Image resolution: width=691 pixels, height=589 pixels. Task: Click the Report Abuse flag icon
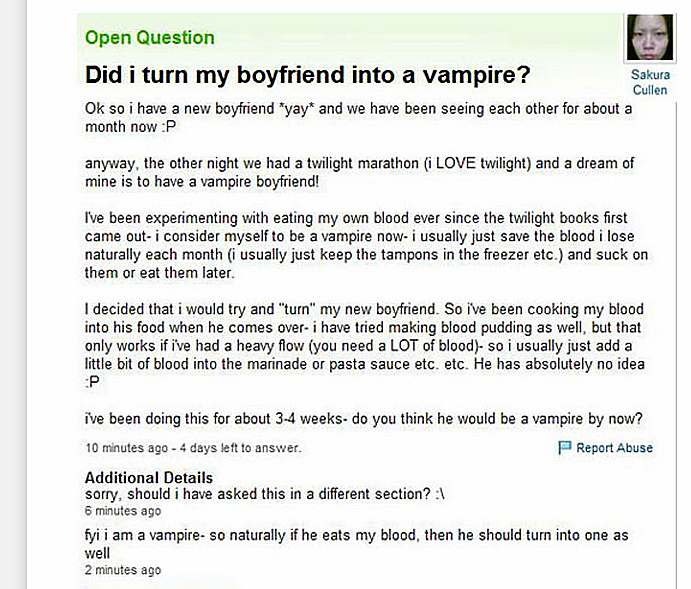click(564, 447)
